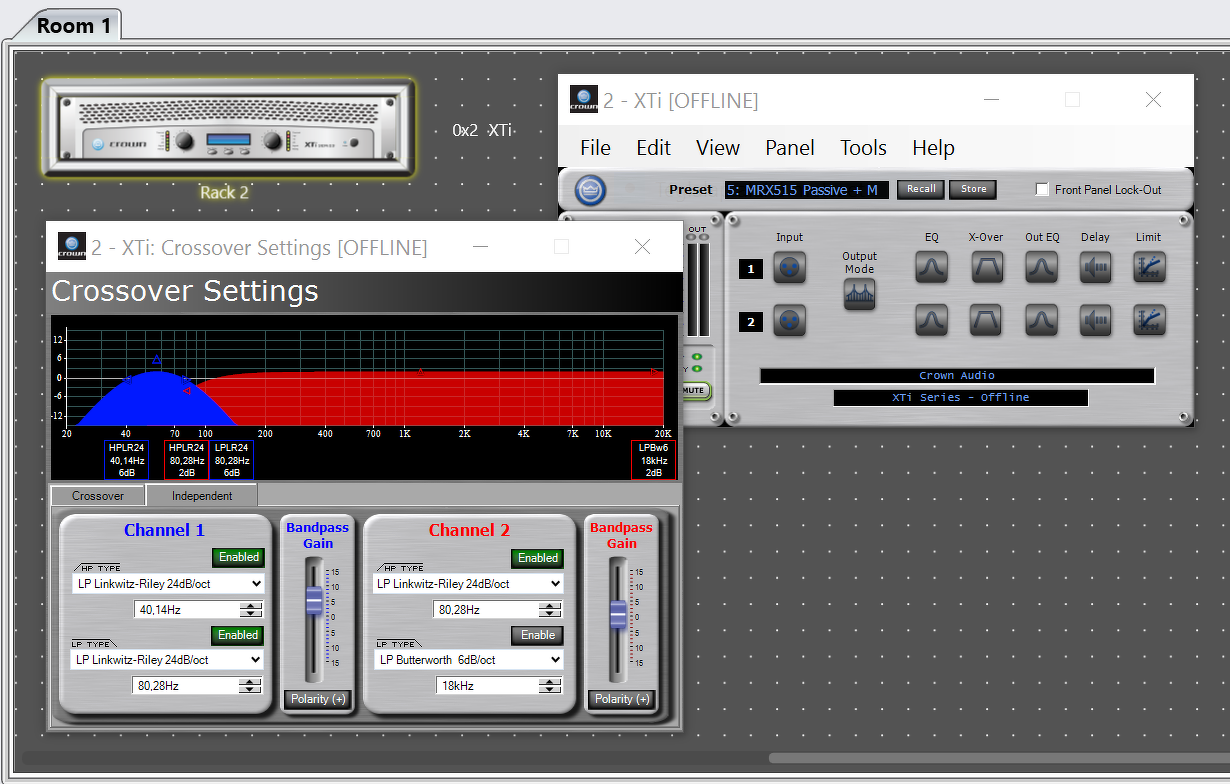Enable Channel 2 low-pass filter
1230x784 pixels.
click(x=537, y=635)
